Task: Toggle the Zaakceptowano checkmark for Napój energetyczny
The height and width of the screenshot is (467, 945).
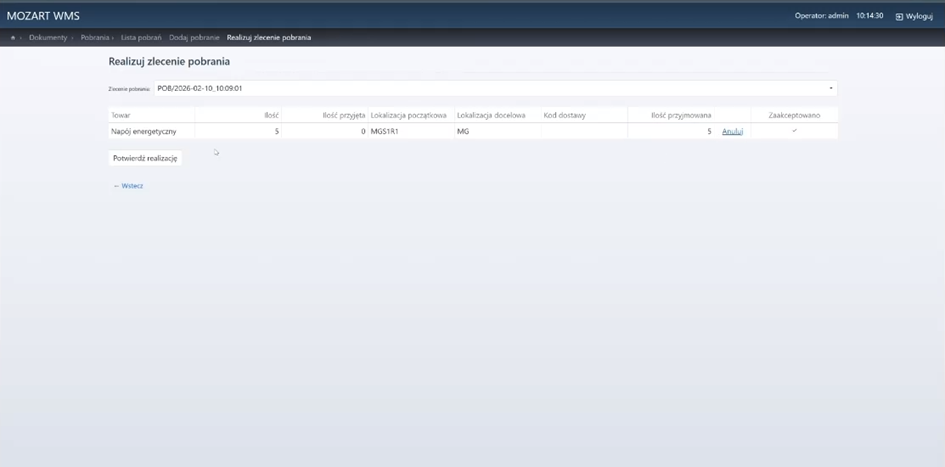Action: coord(794,131)
